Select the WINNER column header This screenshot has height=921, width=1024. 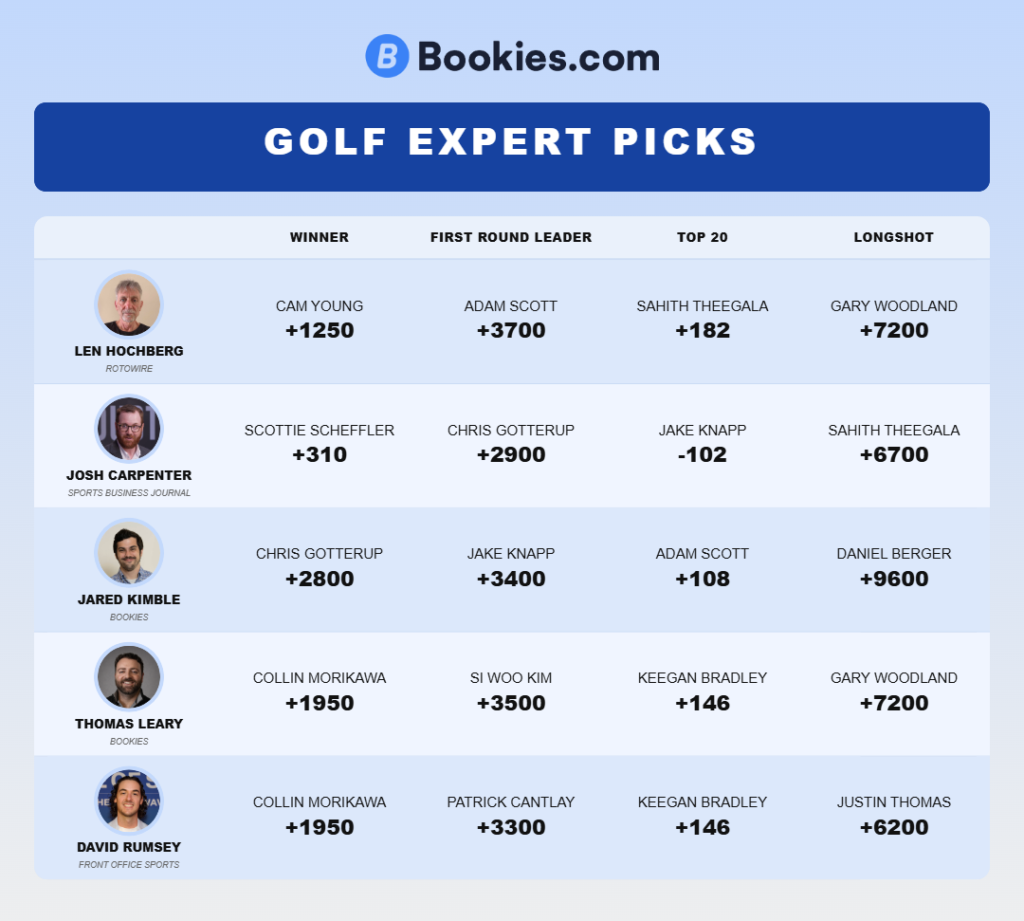[x=319, y=238]
